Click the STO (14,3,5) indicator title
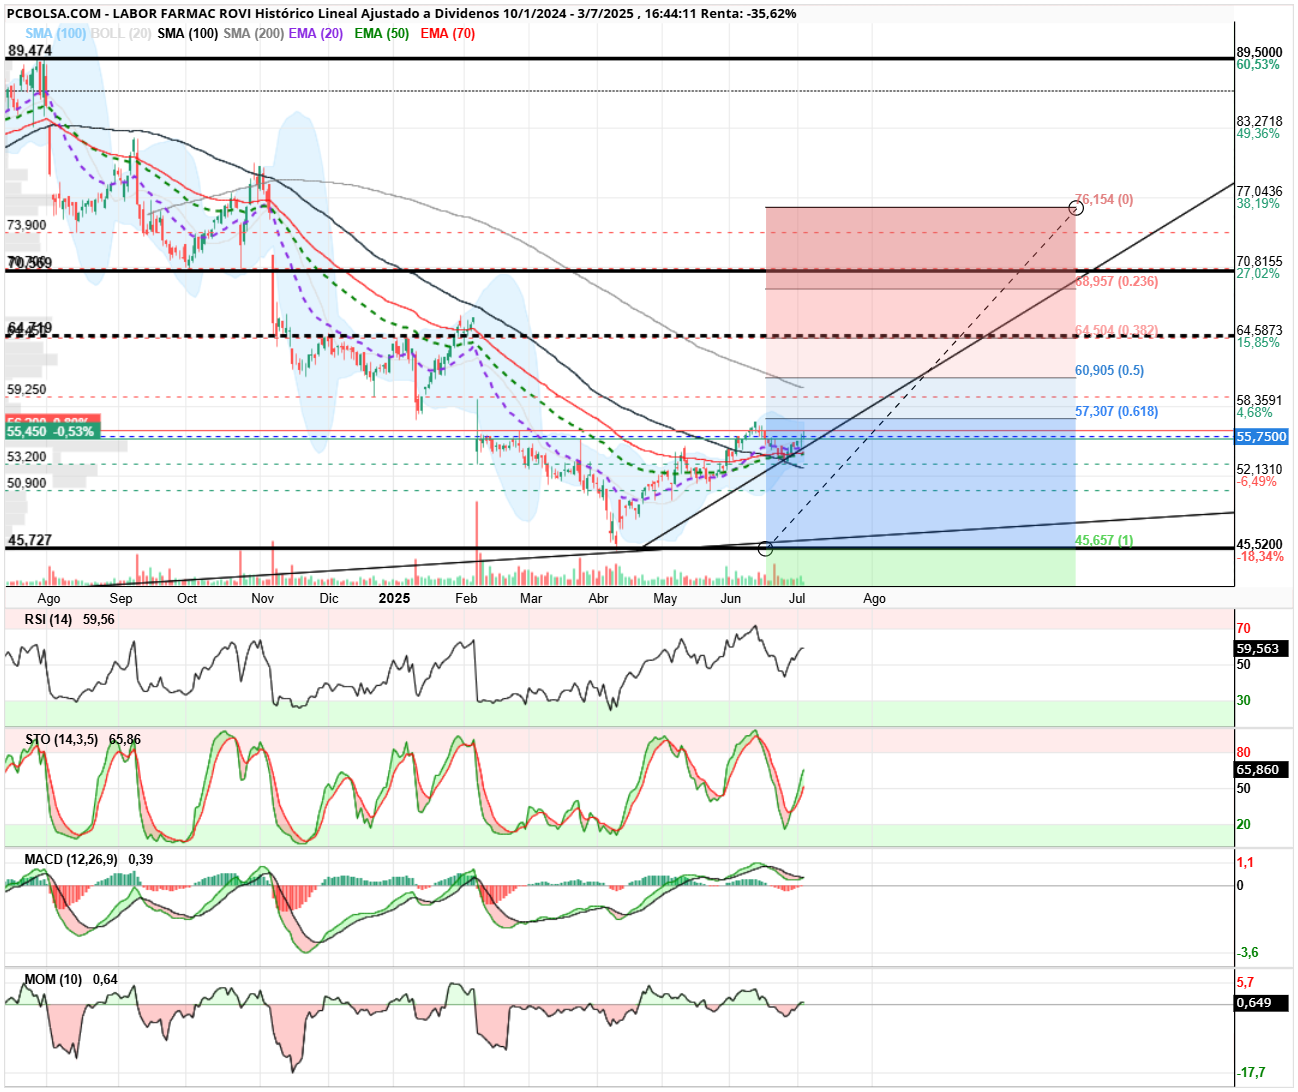This screenshot has width=1298, height=1092. 62,739
